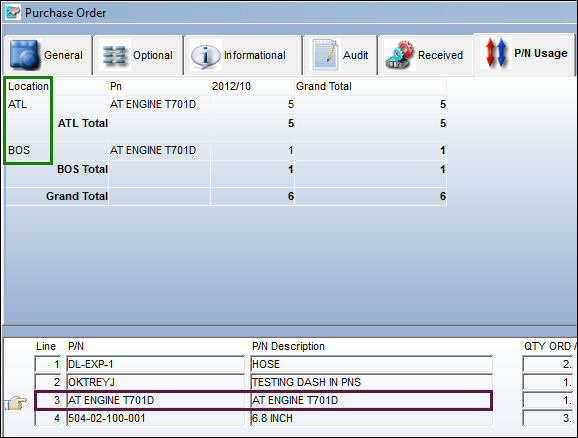578x438 pixels.
Task: Click QTY ORD field for 6.8 INCH line
Action: pyautogui.click(x=548, y=418)
